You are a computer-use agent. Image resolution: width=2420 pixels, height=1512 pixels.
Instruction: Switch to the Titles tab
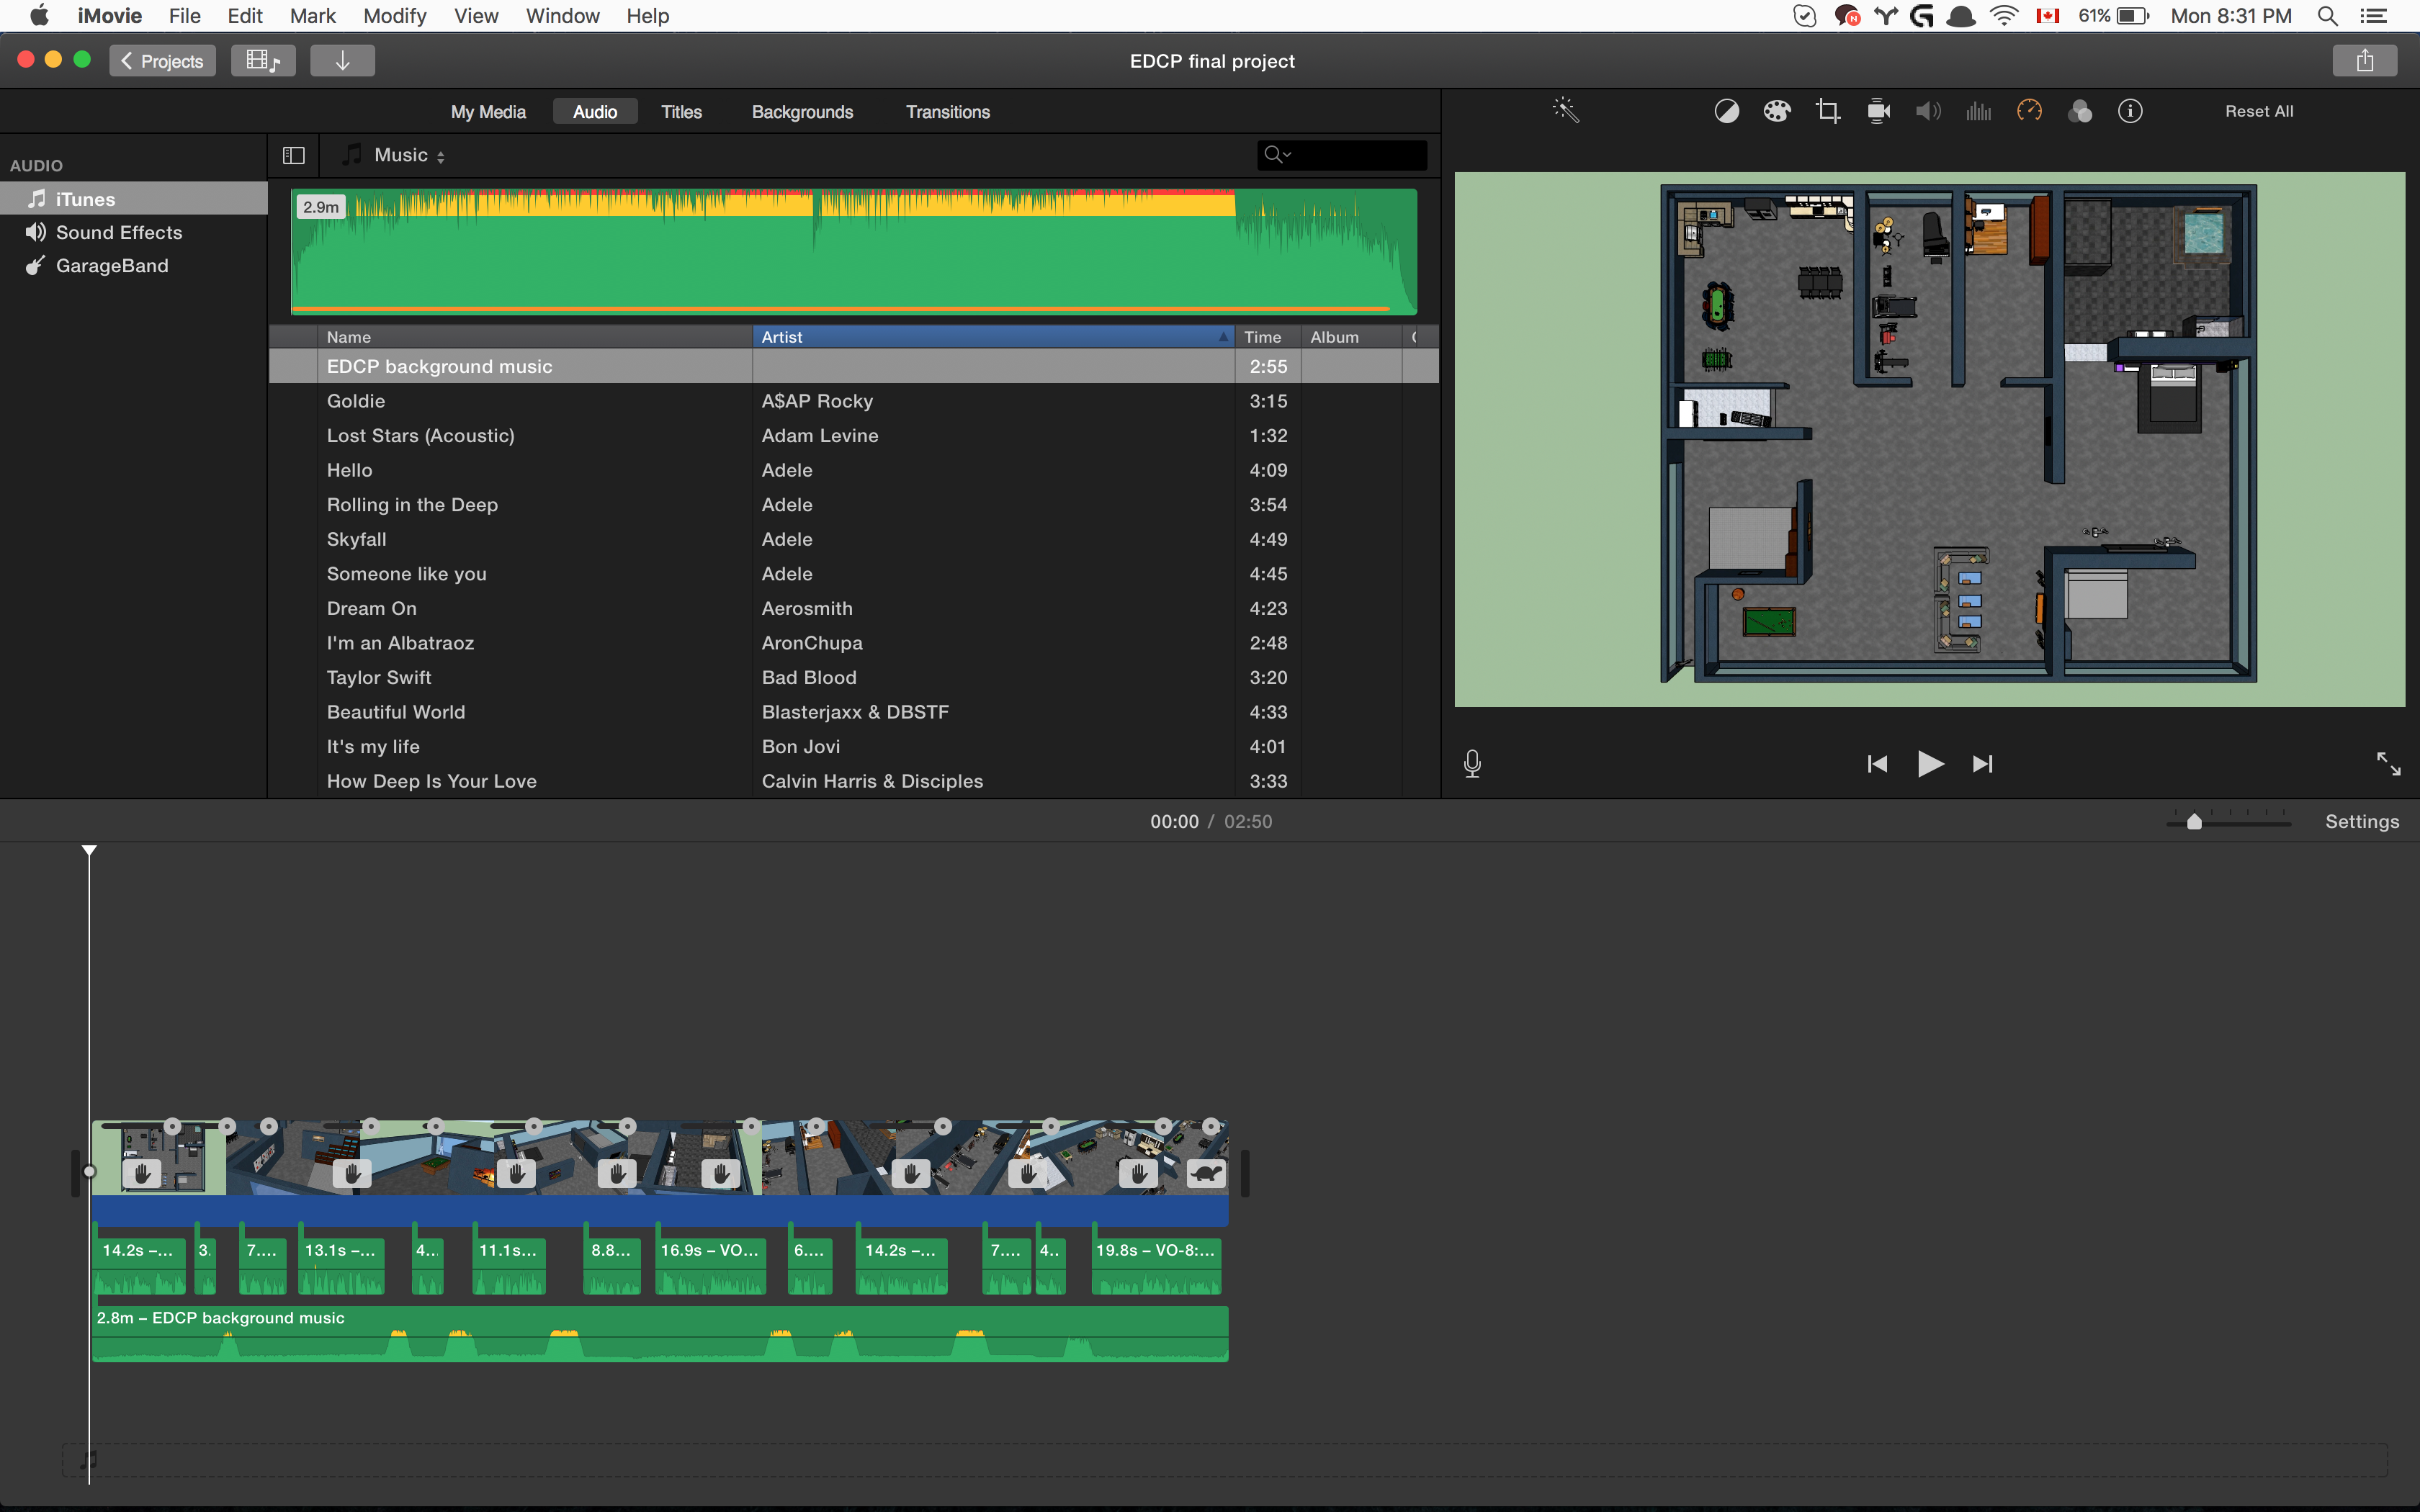coord(681,112)
